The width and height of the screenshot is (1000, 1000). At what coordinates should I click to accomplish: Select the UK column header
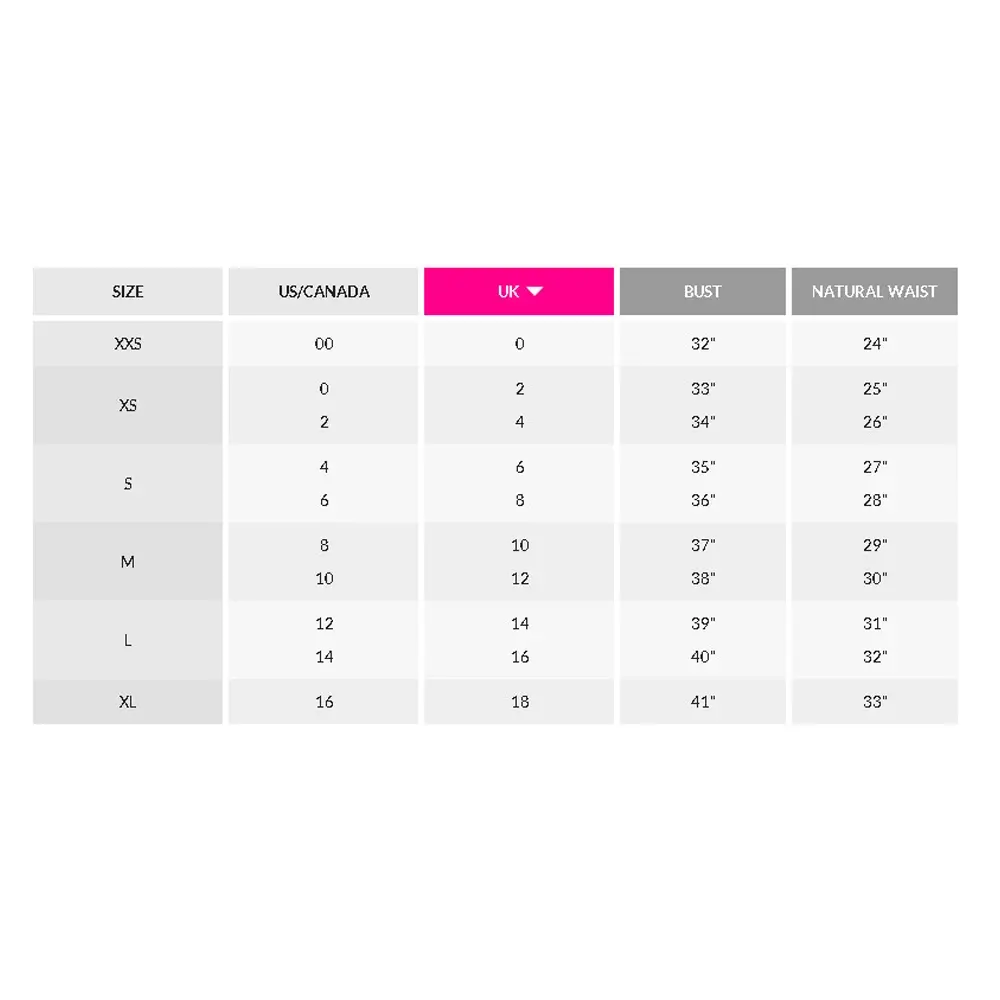click(x=518, y=291)
